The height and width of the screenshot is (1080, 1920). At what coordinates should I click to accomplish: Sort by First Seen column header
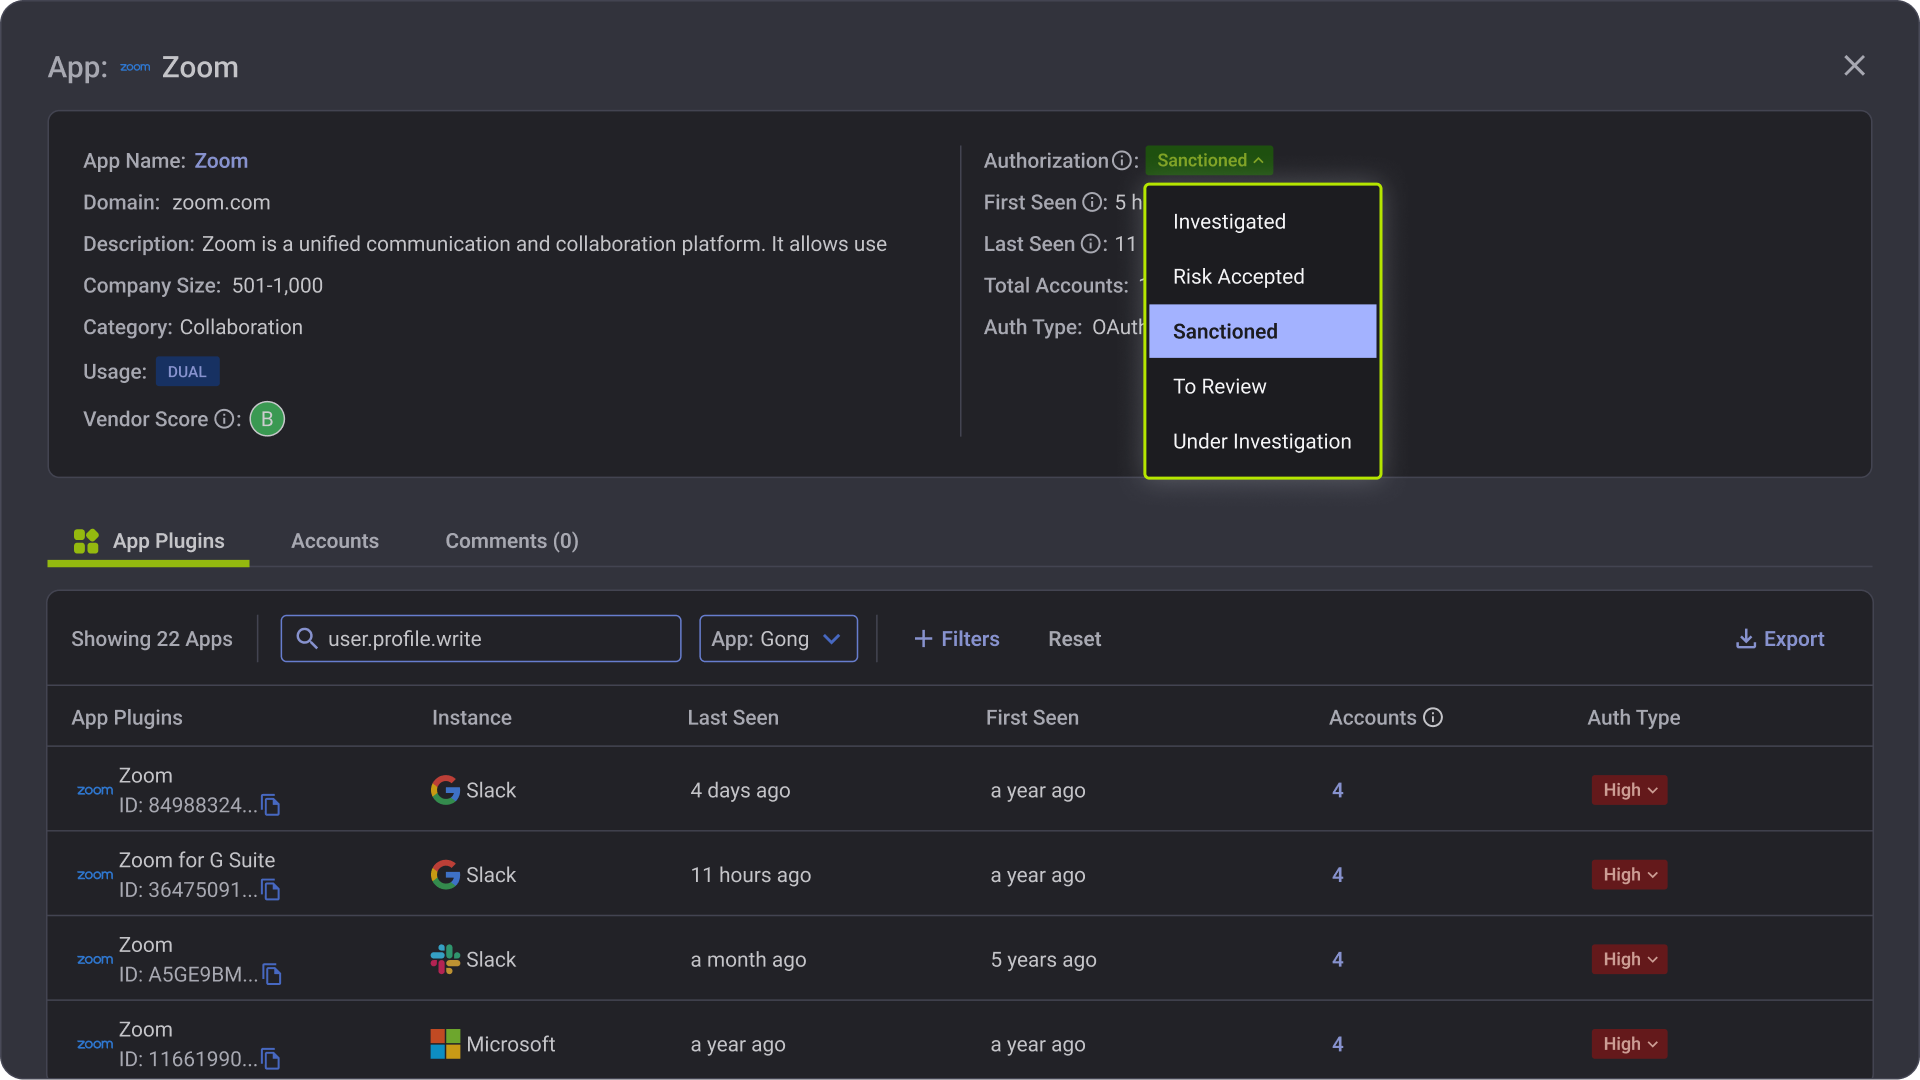1032,718
